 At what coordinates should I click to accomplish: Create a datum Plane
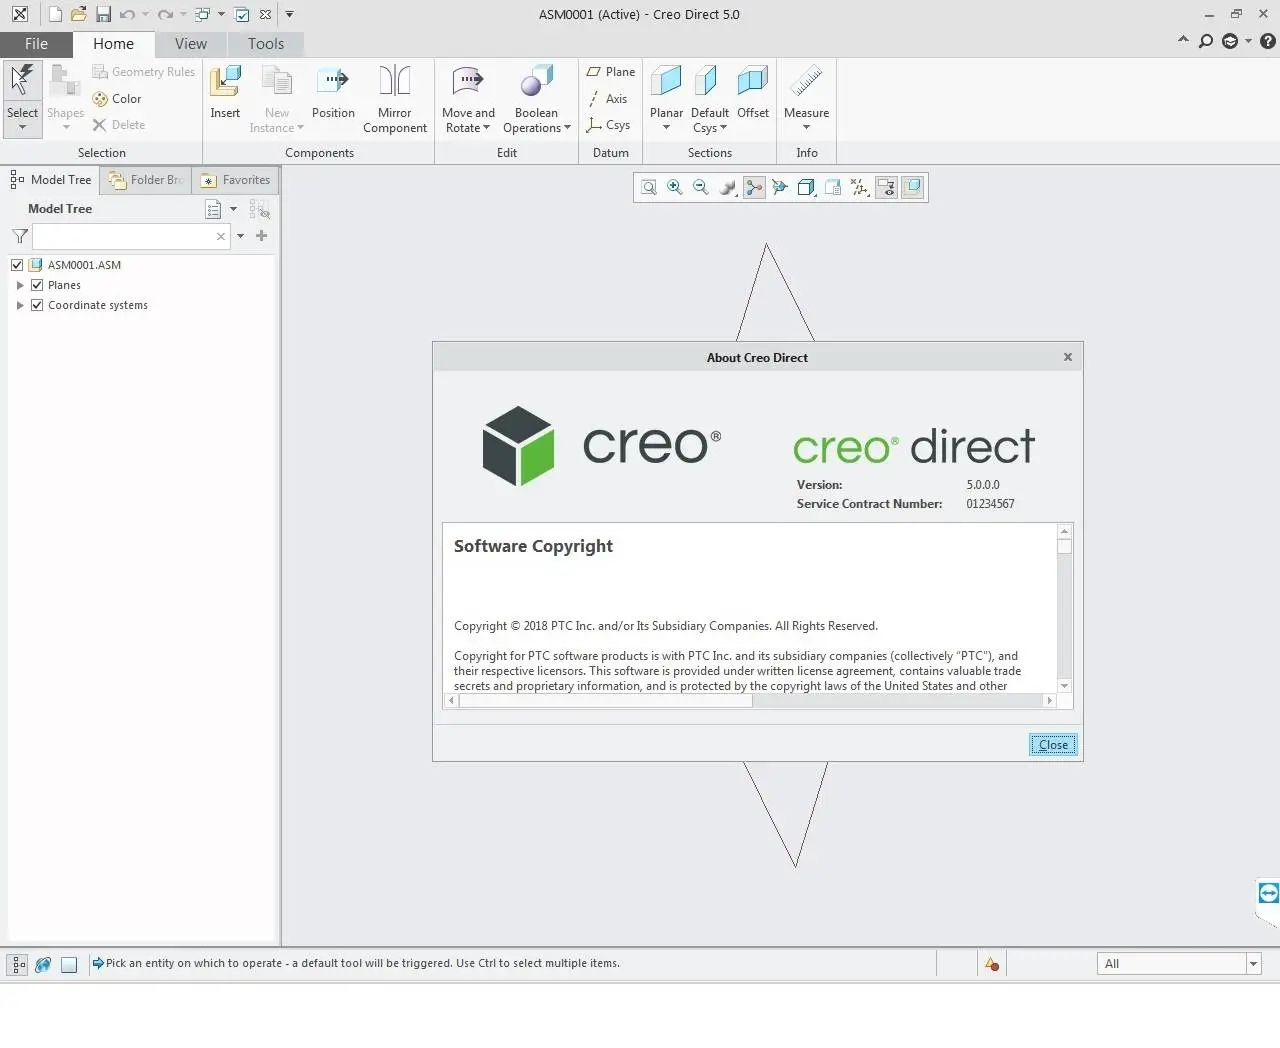pyautogui.click(x=611, y=72)
